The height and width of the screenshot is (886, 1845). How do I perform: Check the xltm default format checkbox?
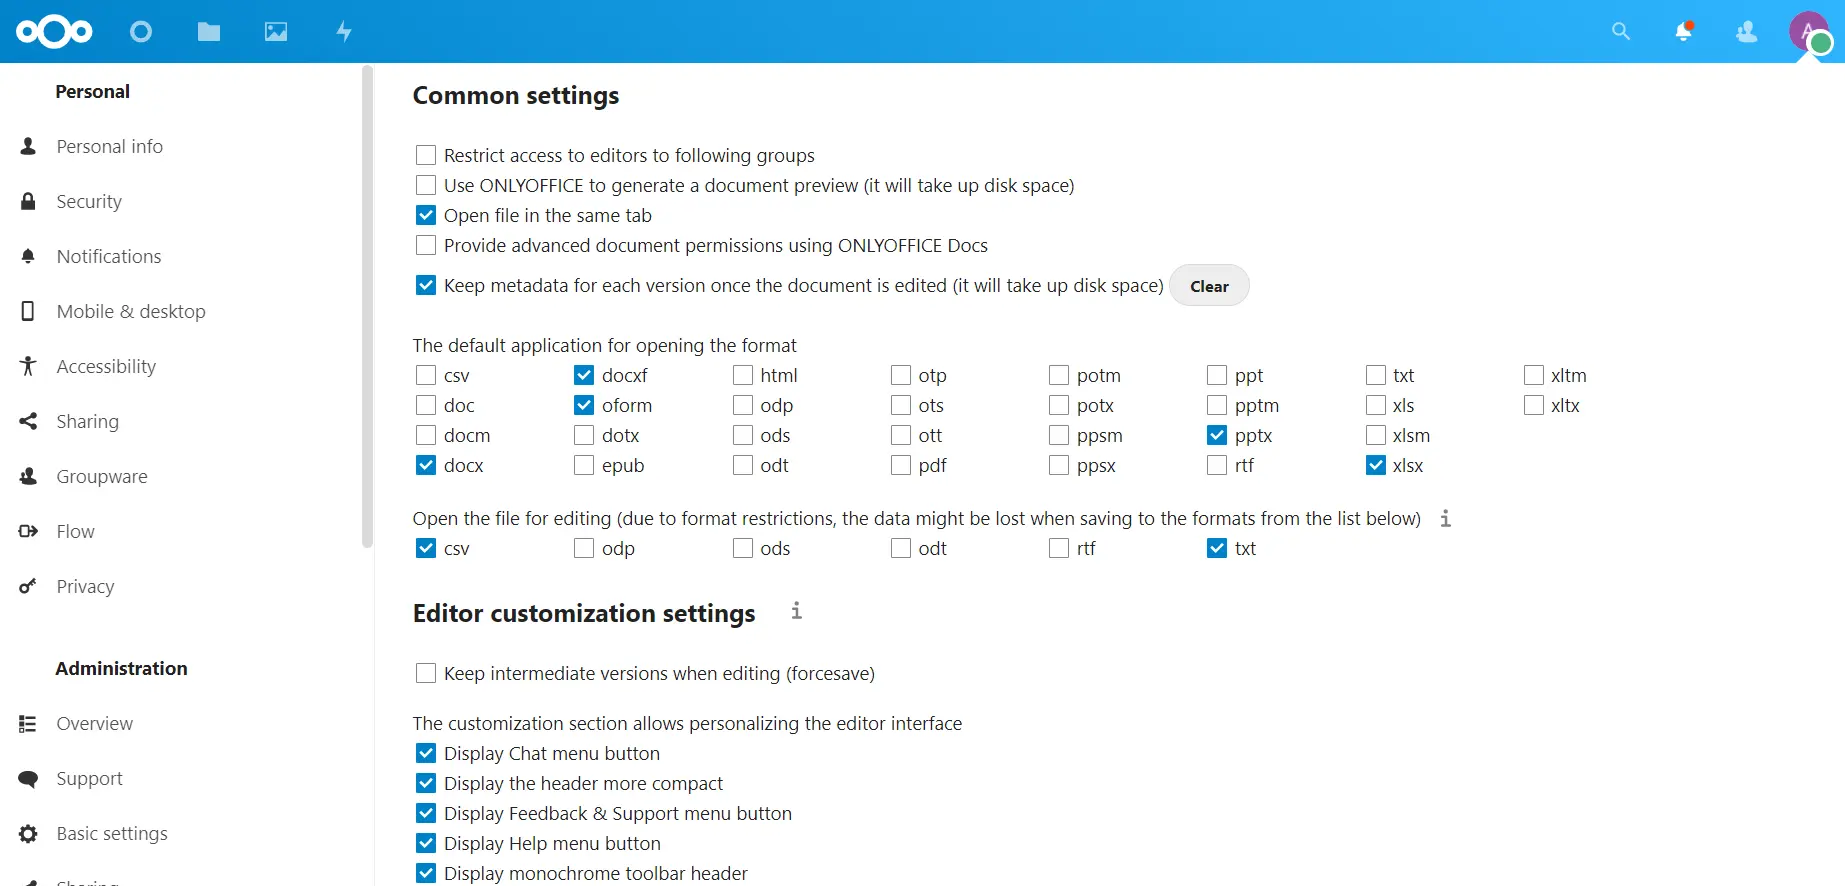(1534, 375)
